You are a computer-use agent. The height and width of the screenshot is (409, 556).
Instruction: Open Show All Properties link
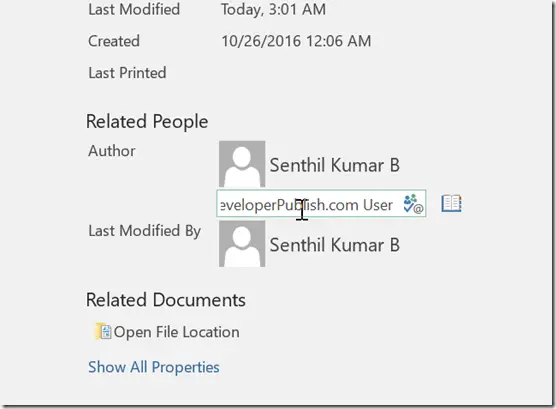(x=154, y=367)
